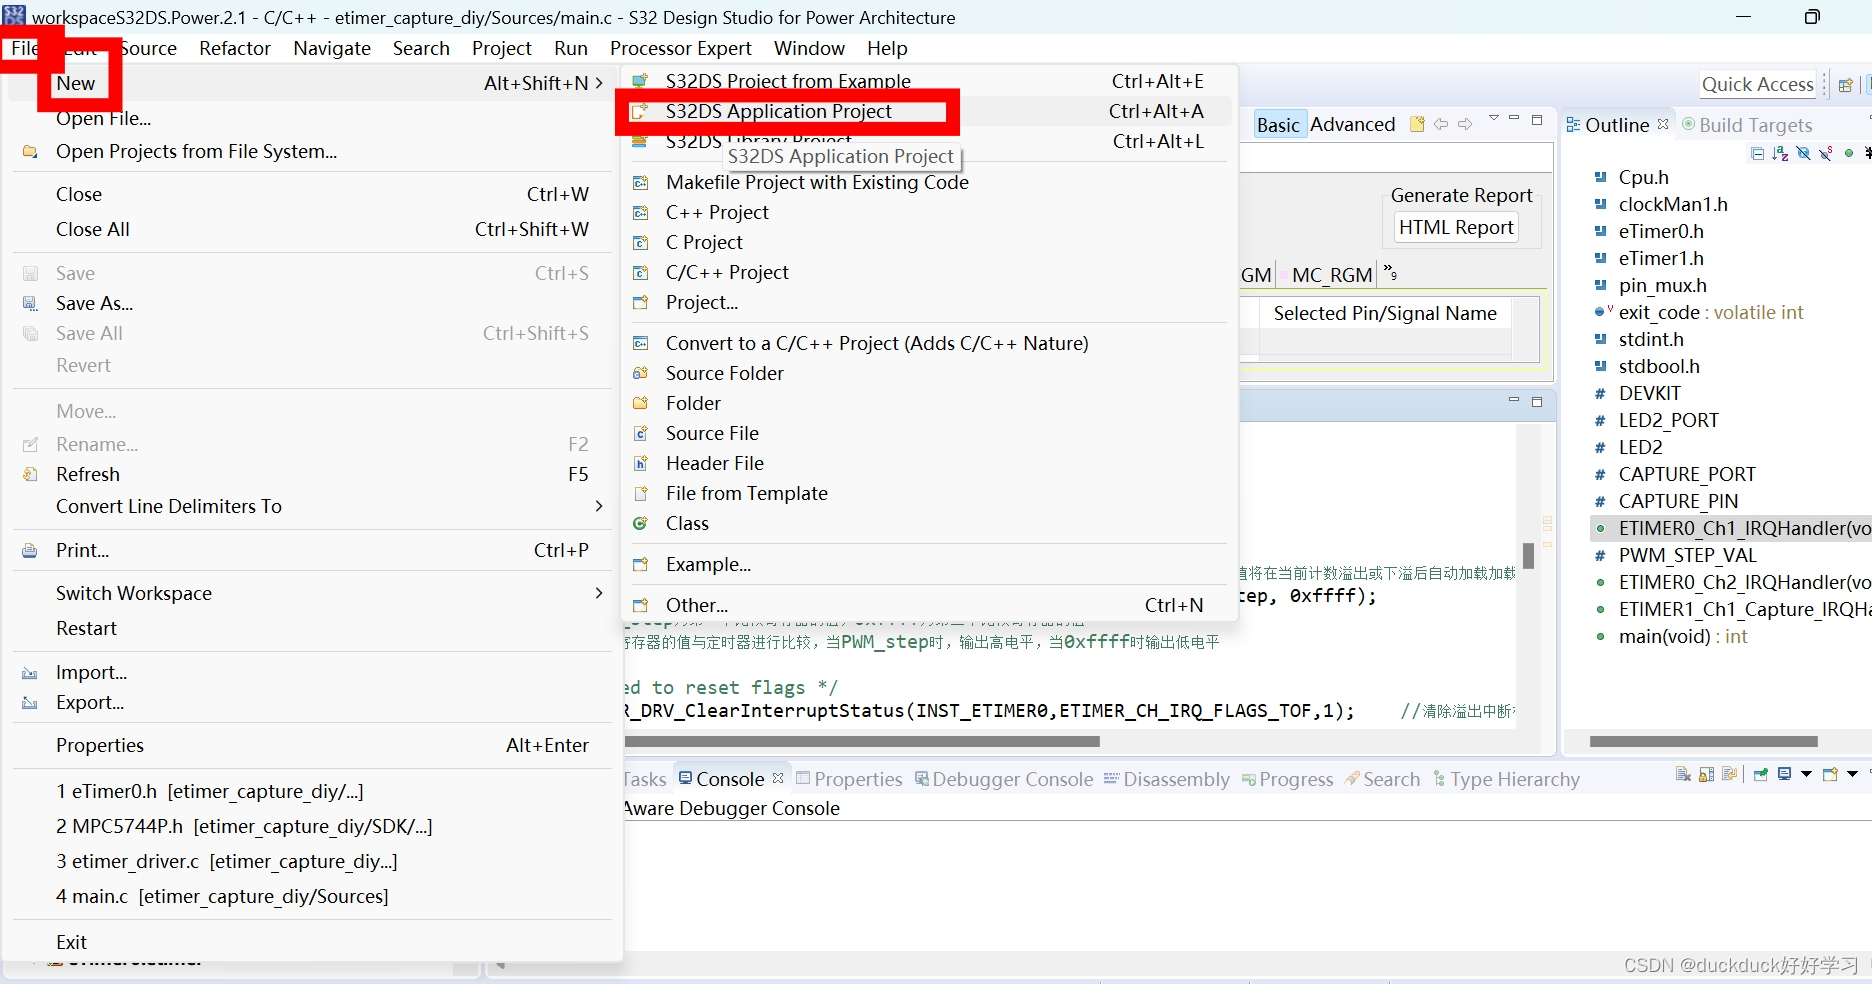Close the Console tab
This screenshot has width=1872, height=984.
[x=778, y=778]
